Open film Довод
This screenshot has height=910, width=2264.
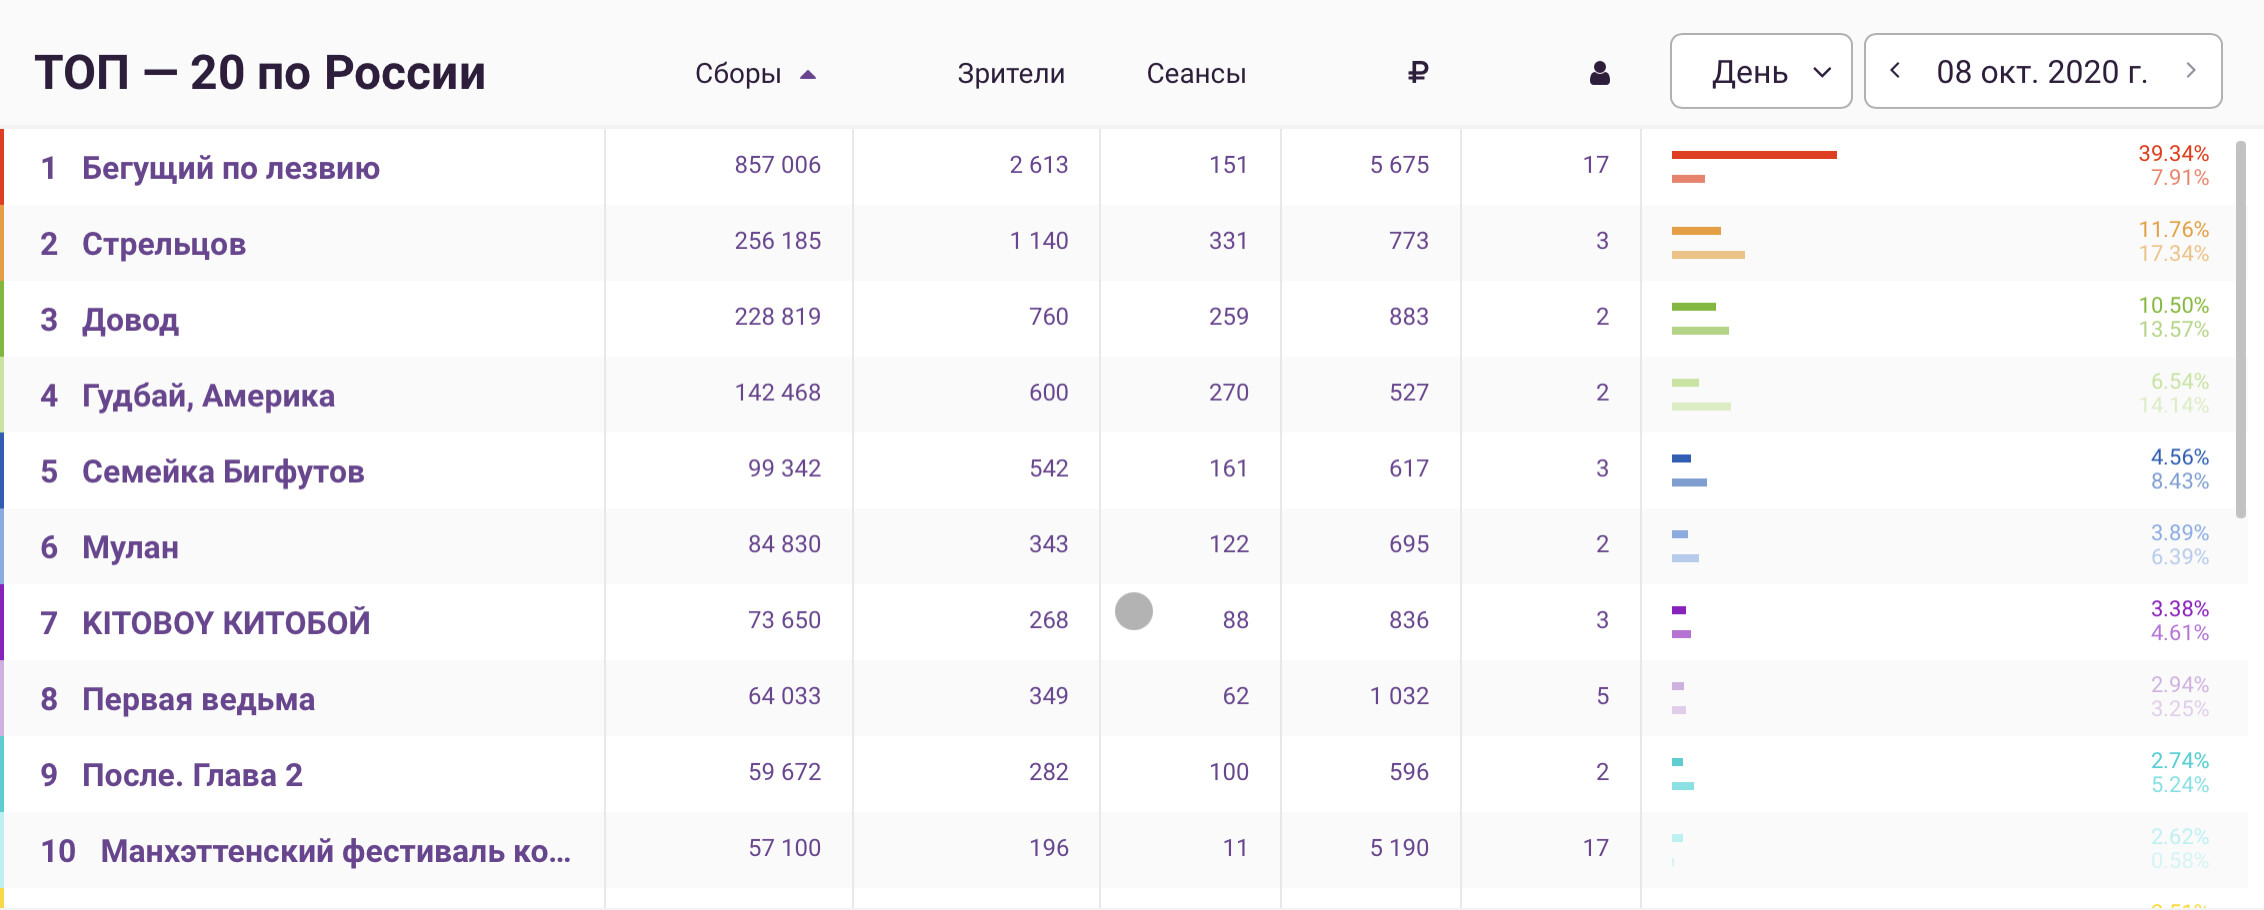pyautogui.click(x=130, y=320)
